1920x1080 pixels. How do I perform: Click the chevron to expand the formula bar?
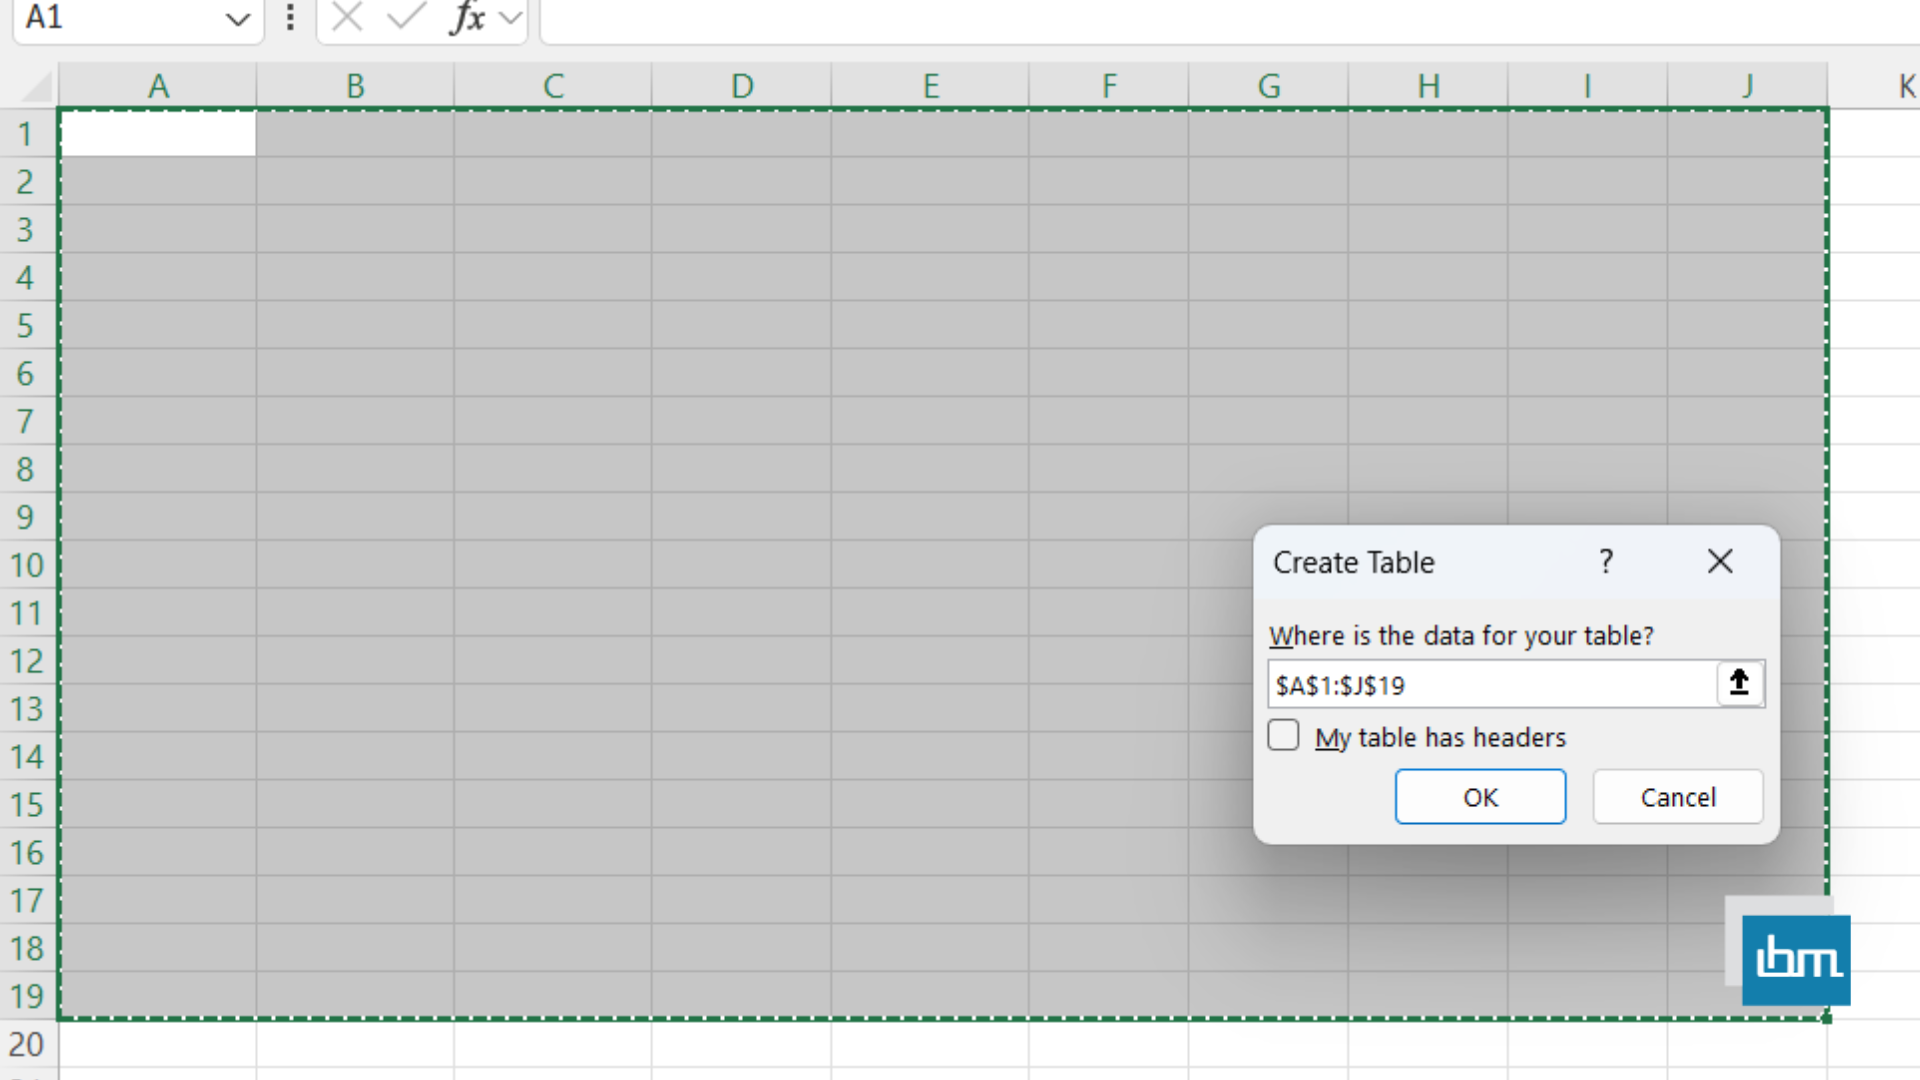point(509,17)
